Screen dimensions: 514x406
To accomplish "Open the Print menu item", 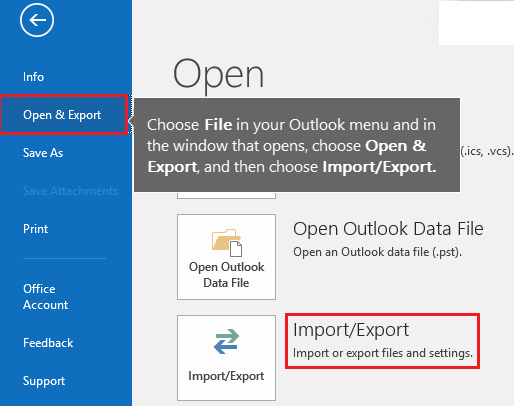I will (36, 229).
